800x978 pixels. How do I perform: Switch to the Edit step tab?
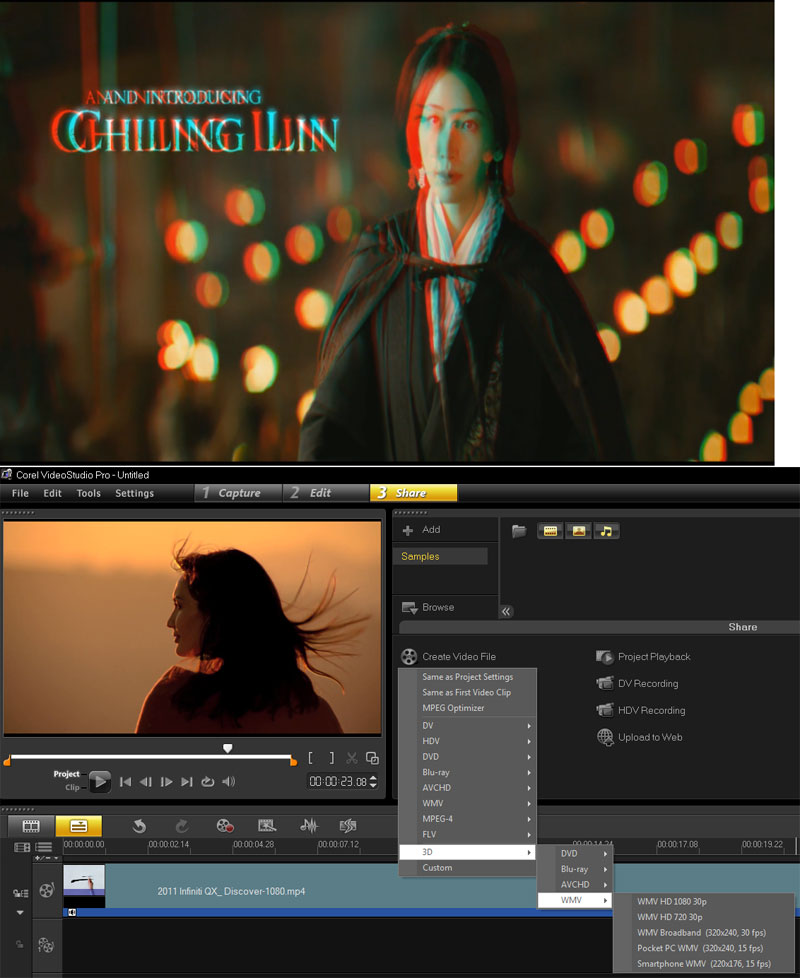[x=325, y=493]
